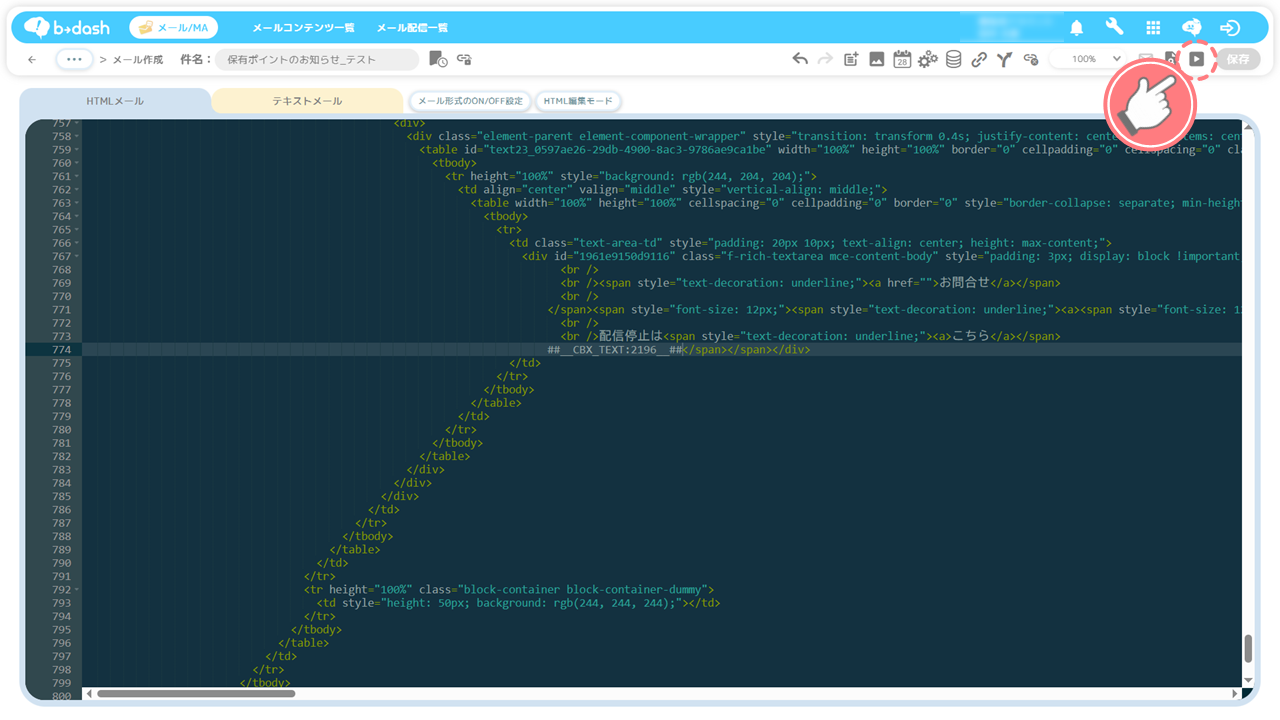Click the 保存 save button
1280x720 pixels.
pos(1238,59)
